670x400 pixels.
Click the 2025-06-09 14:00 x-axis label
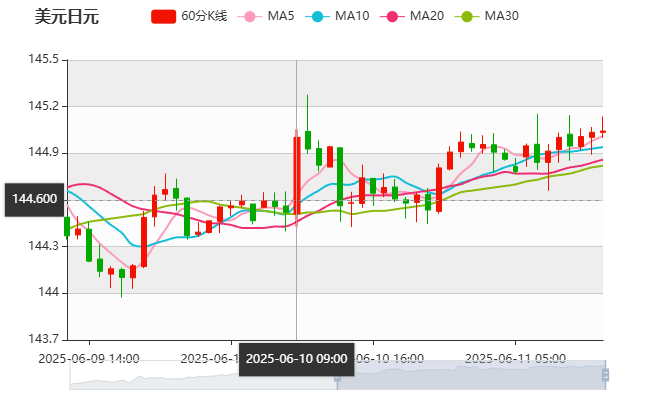coord(88,357)
